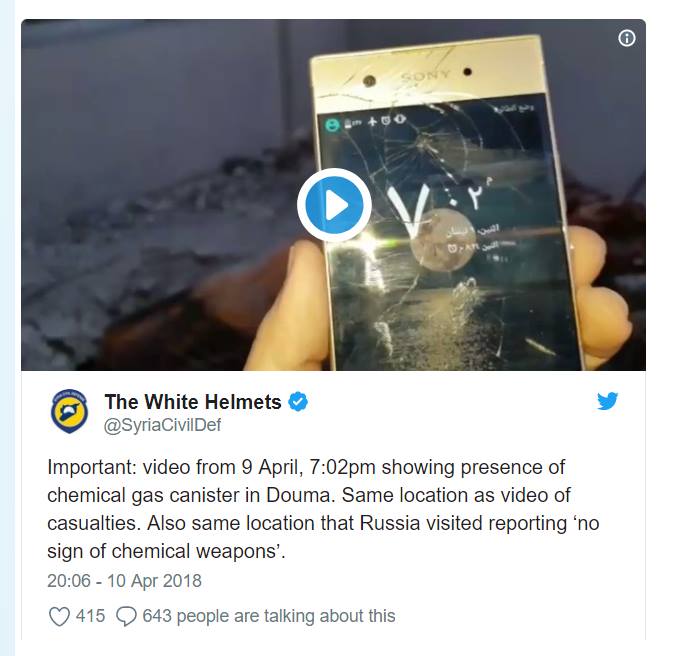Click the SONY logo in the video frame
The width and height of the screenshot is (692, 656).
pyautogui.click(x=425, y=75)
